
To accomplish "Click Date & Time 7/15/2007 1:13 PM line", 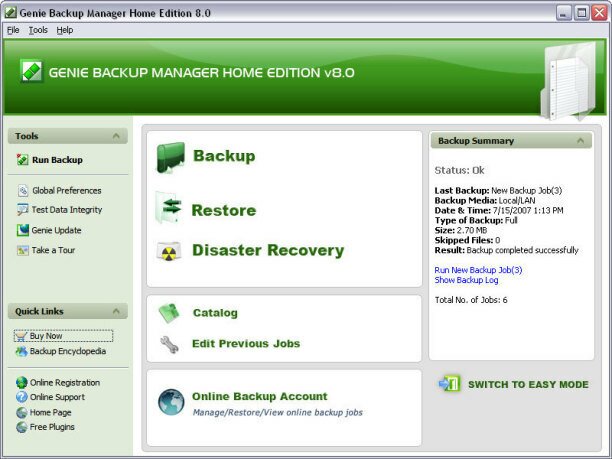I will [499, 211].
